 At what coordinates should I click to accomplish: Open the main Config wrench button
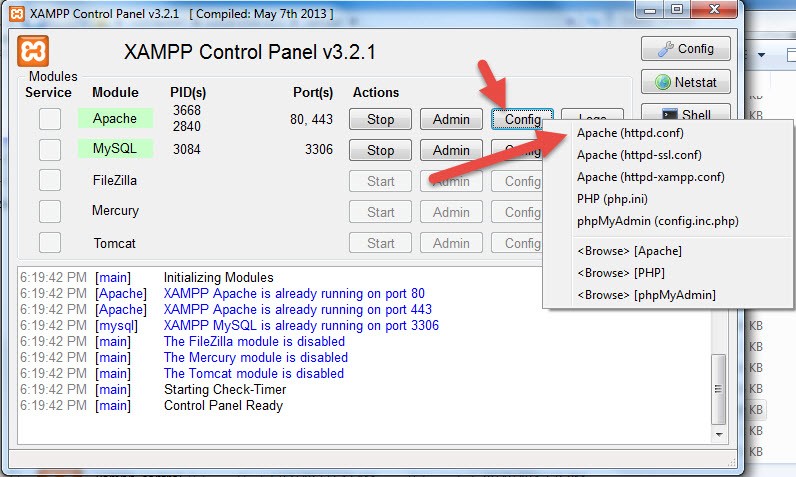tap(685, 49)
